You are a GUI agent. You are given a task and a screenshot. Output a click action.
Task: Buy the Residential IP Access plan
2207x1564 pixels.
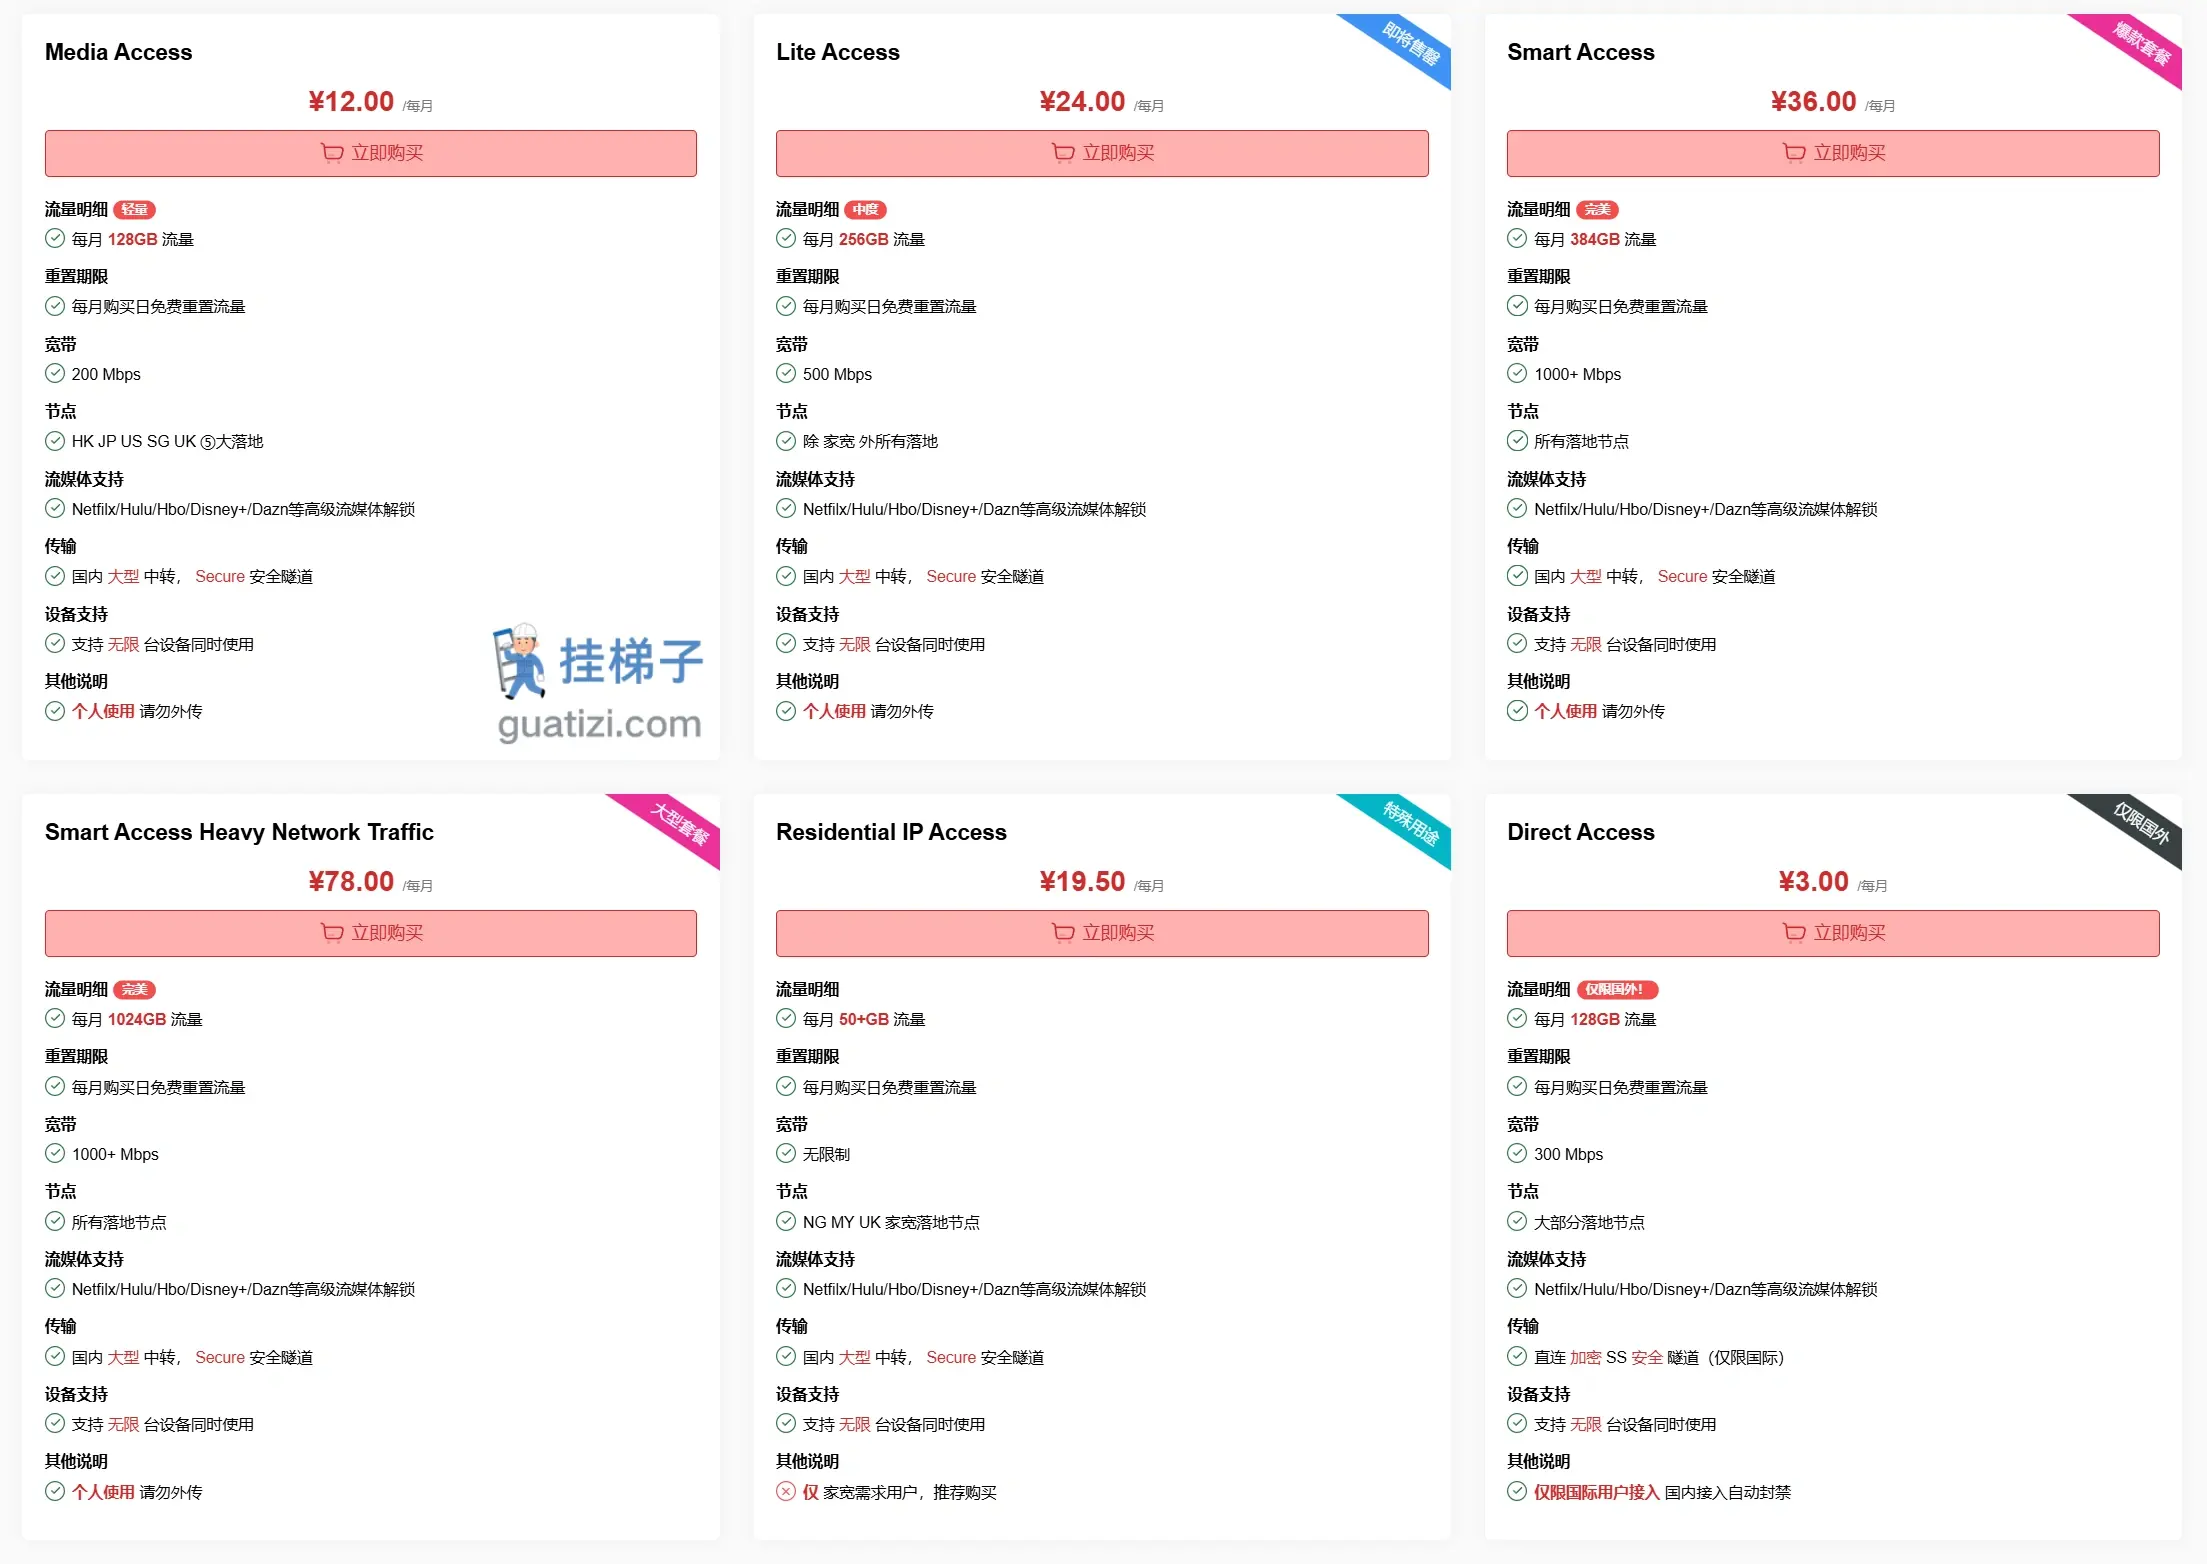tap(1102, 933)
